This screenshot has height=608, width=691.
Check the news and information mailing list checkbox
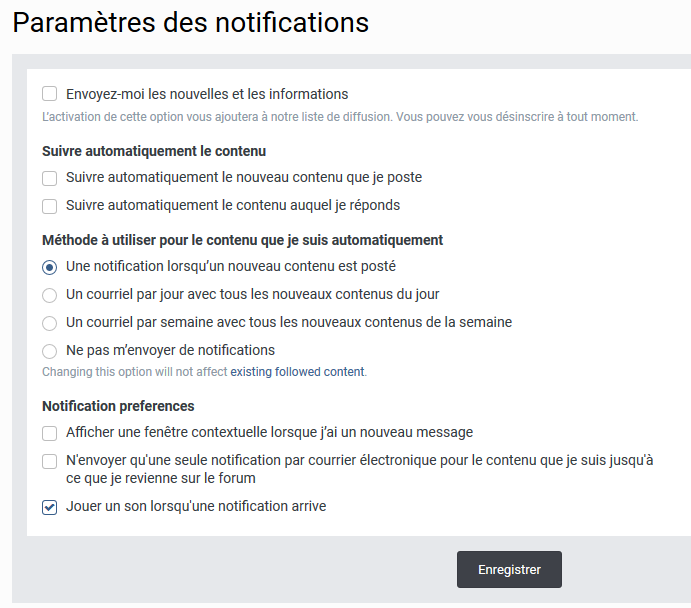click(50, 94)
